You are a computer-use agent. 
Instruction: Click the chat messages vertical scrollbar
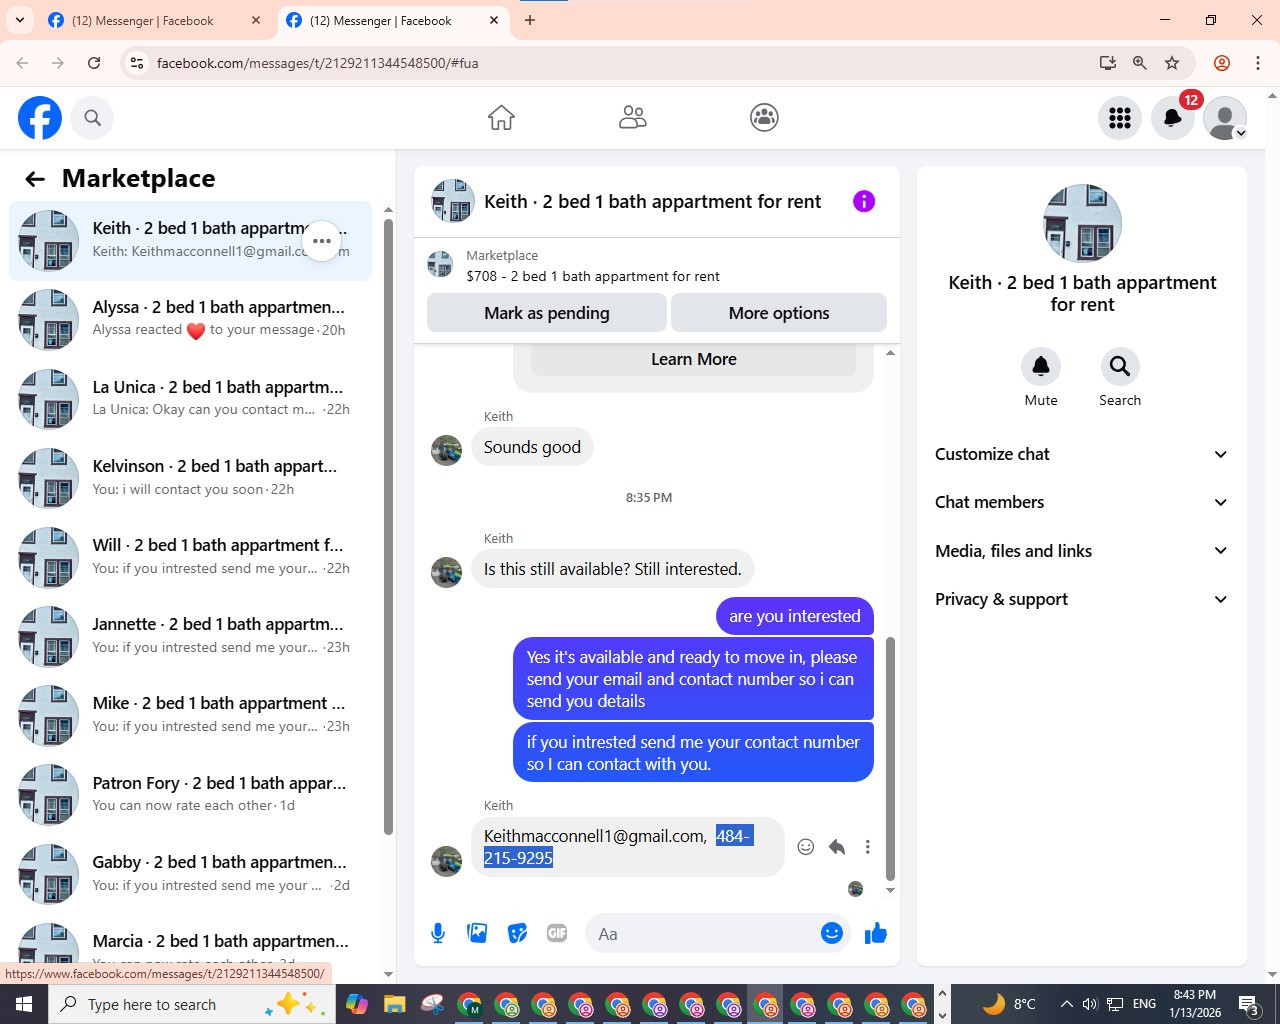pos(890,760)
